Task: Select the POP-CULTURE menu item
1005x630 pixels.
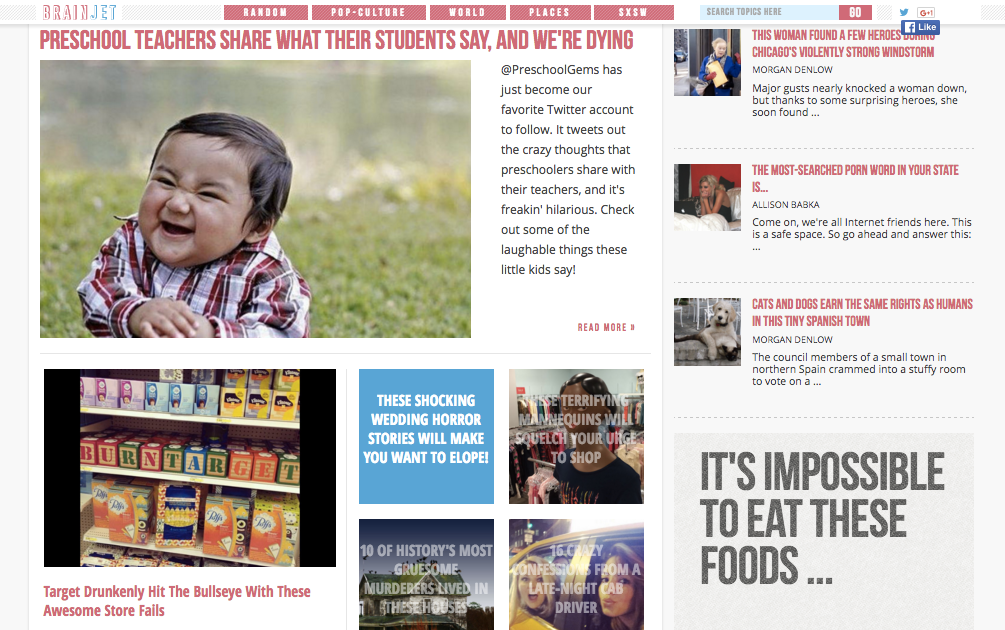Action: [369, 12]
